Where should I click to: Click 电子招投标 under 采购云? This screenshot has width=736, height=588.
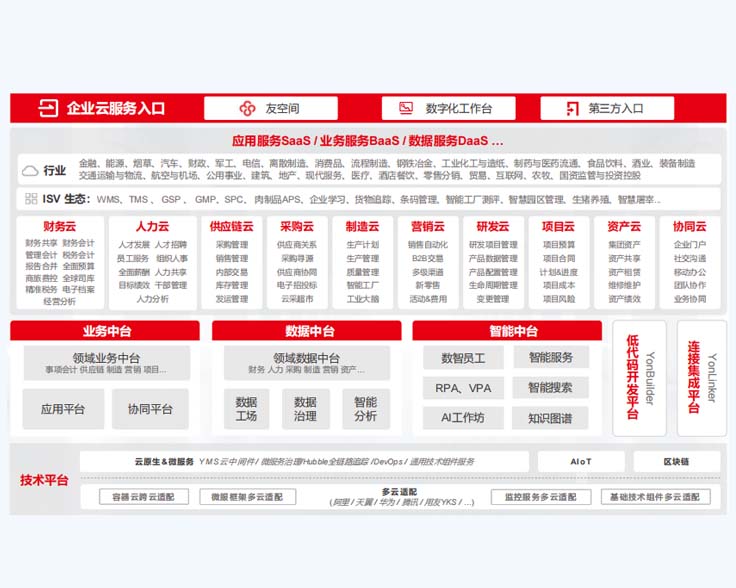[x=297, y=285]
